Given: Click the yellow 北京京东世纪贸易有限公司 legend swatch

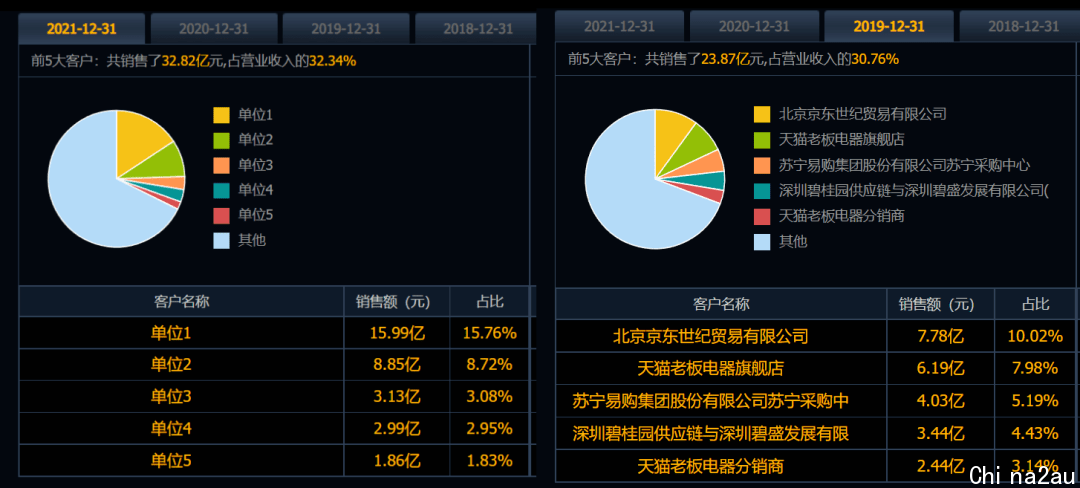Looking at the screenshot, I should click(762, 114).
